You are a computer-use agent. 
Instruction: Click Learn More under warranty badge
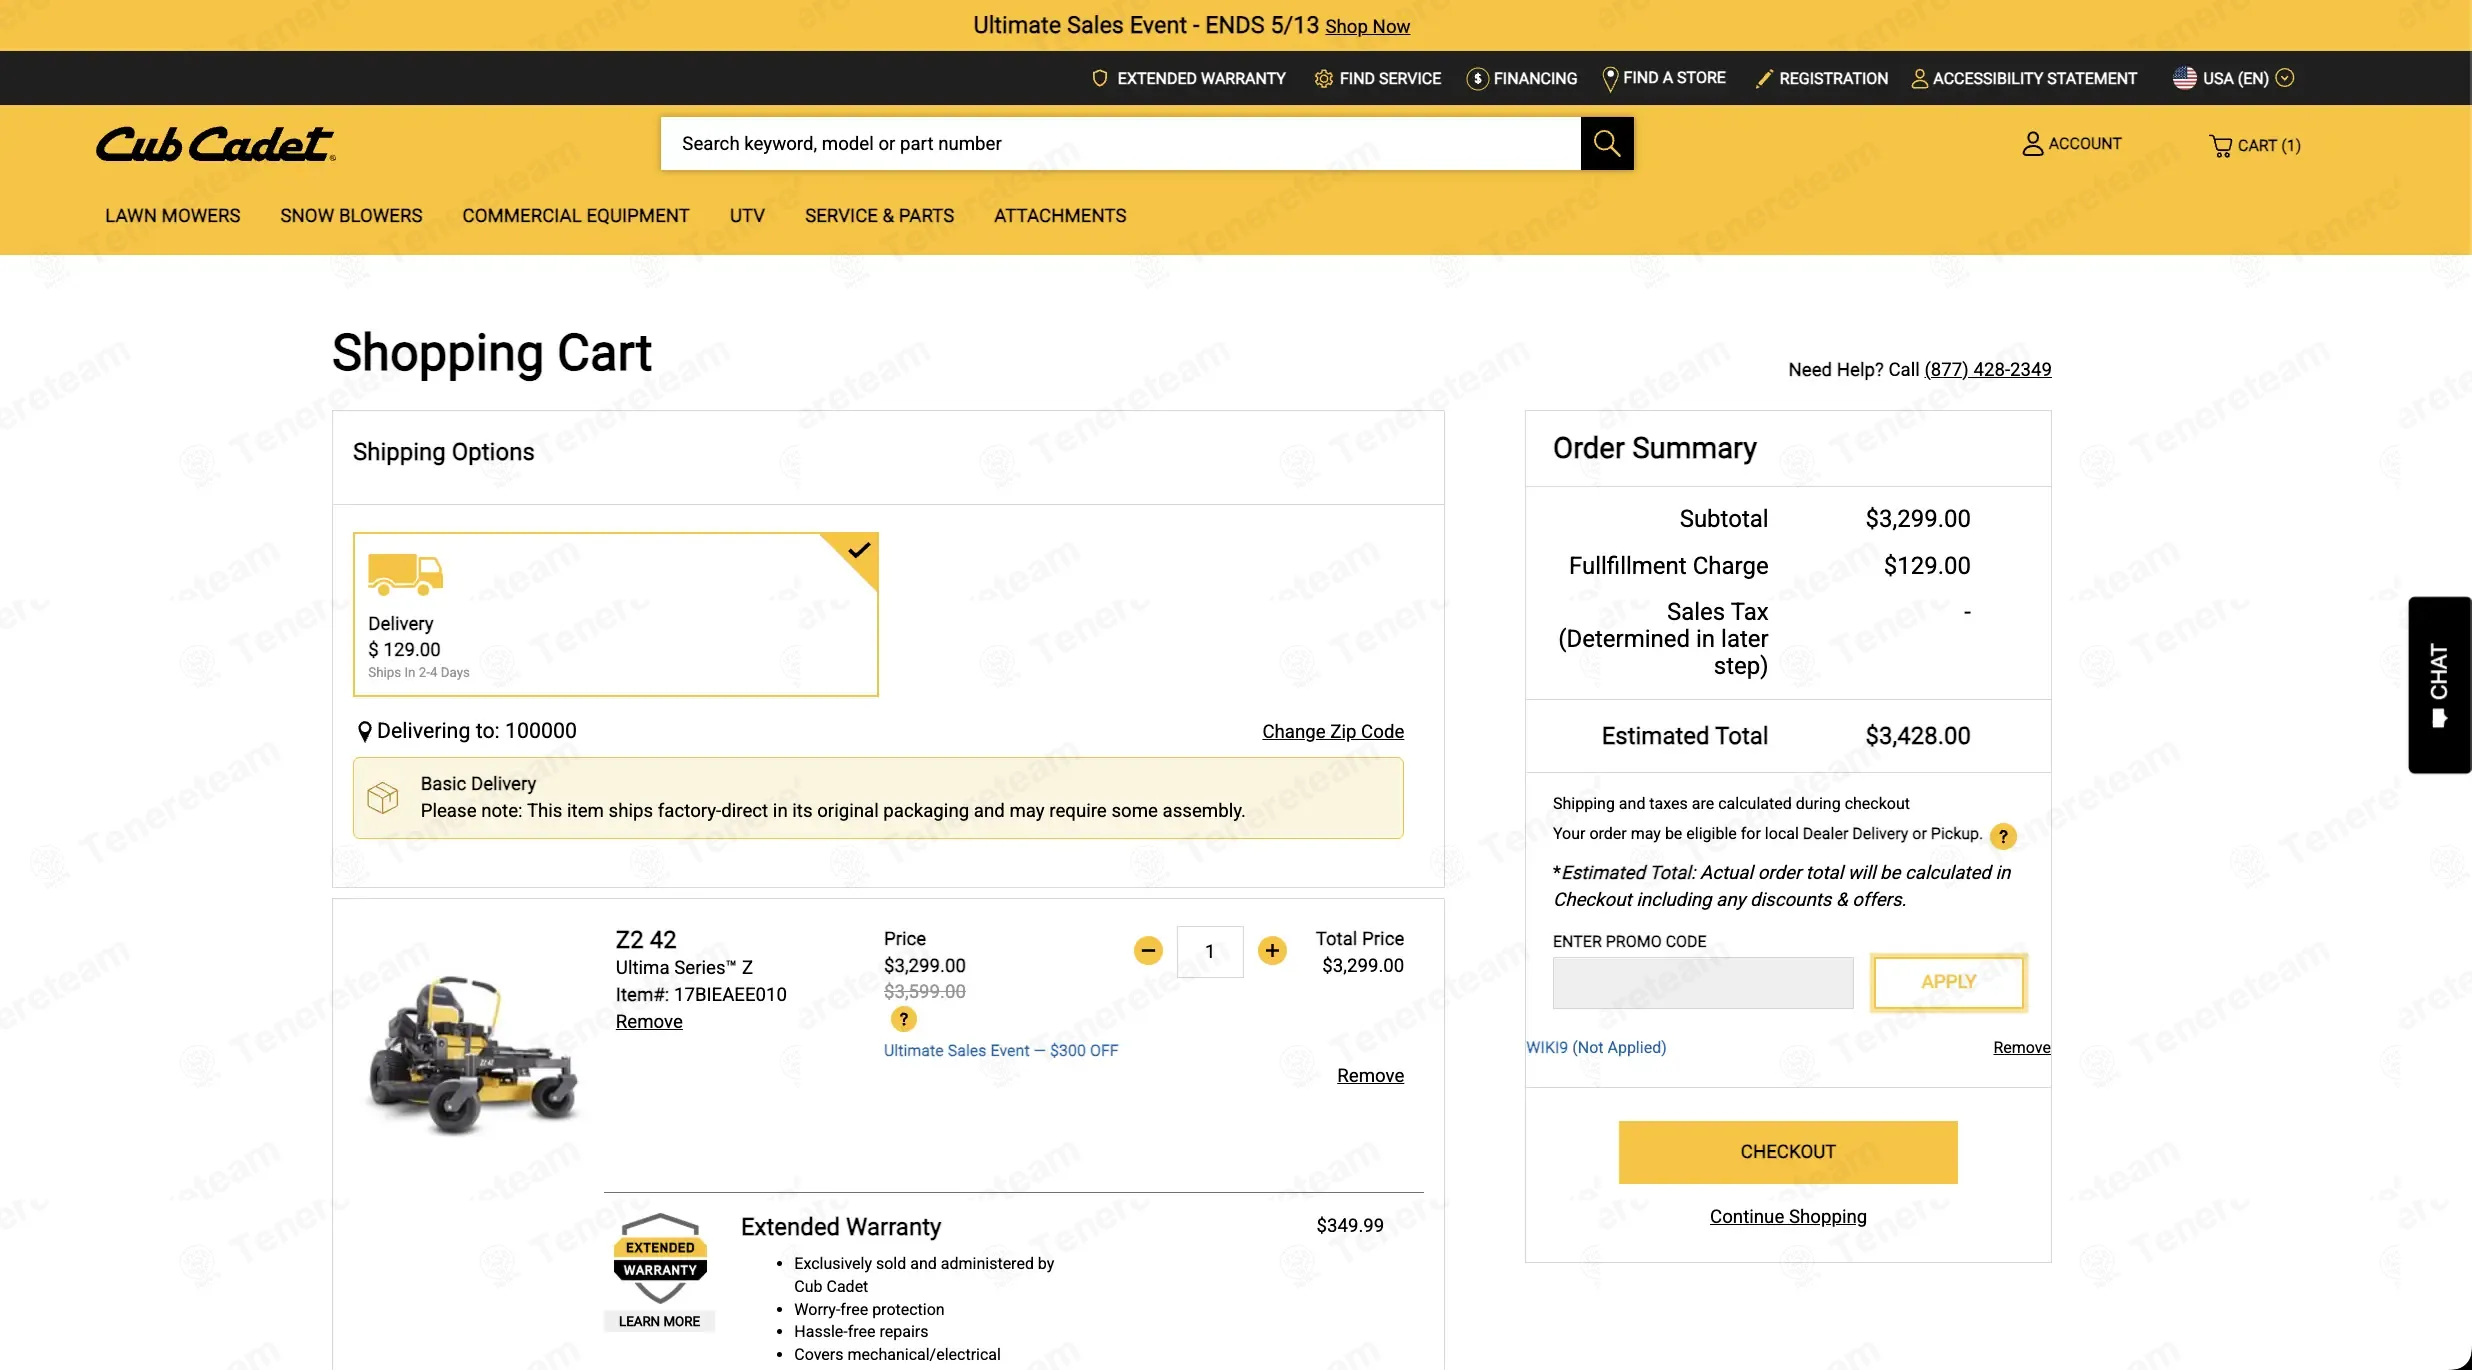click(659, 1321)
